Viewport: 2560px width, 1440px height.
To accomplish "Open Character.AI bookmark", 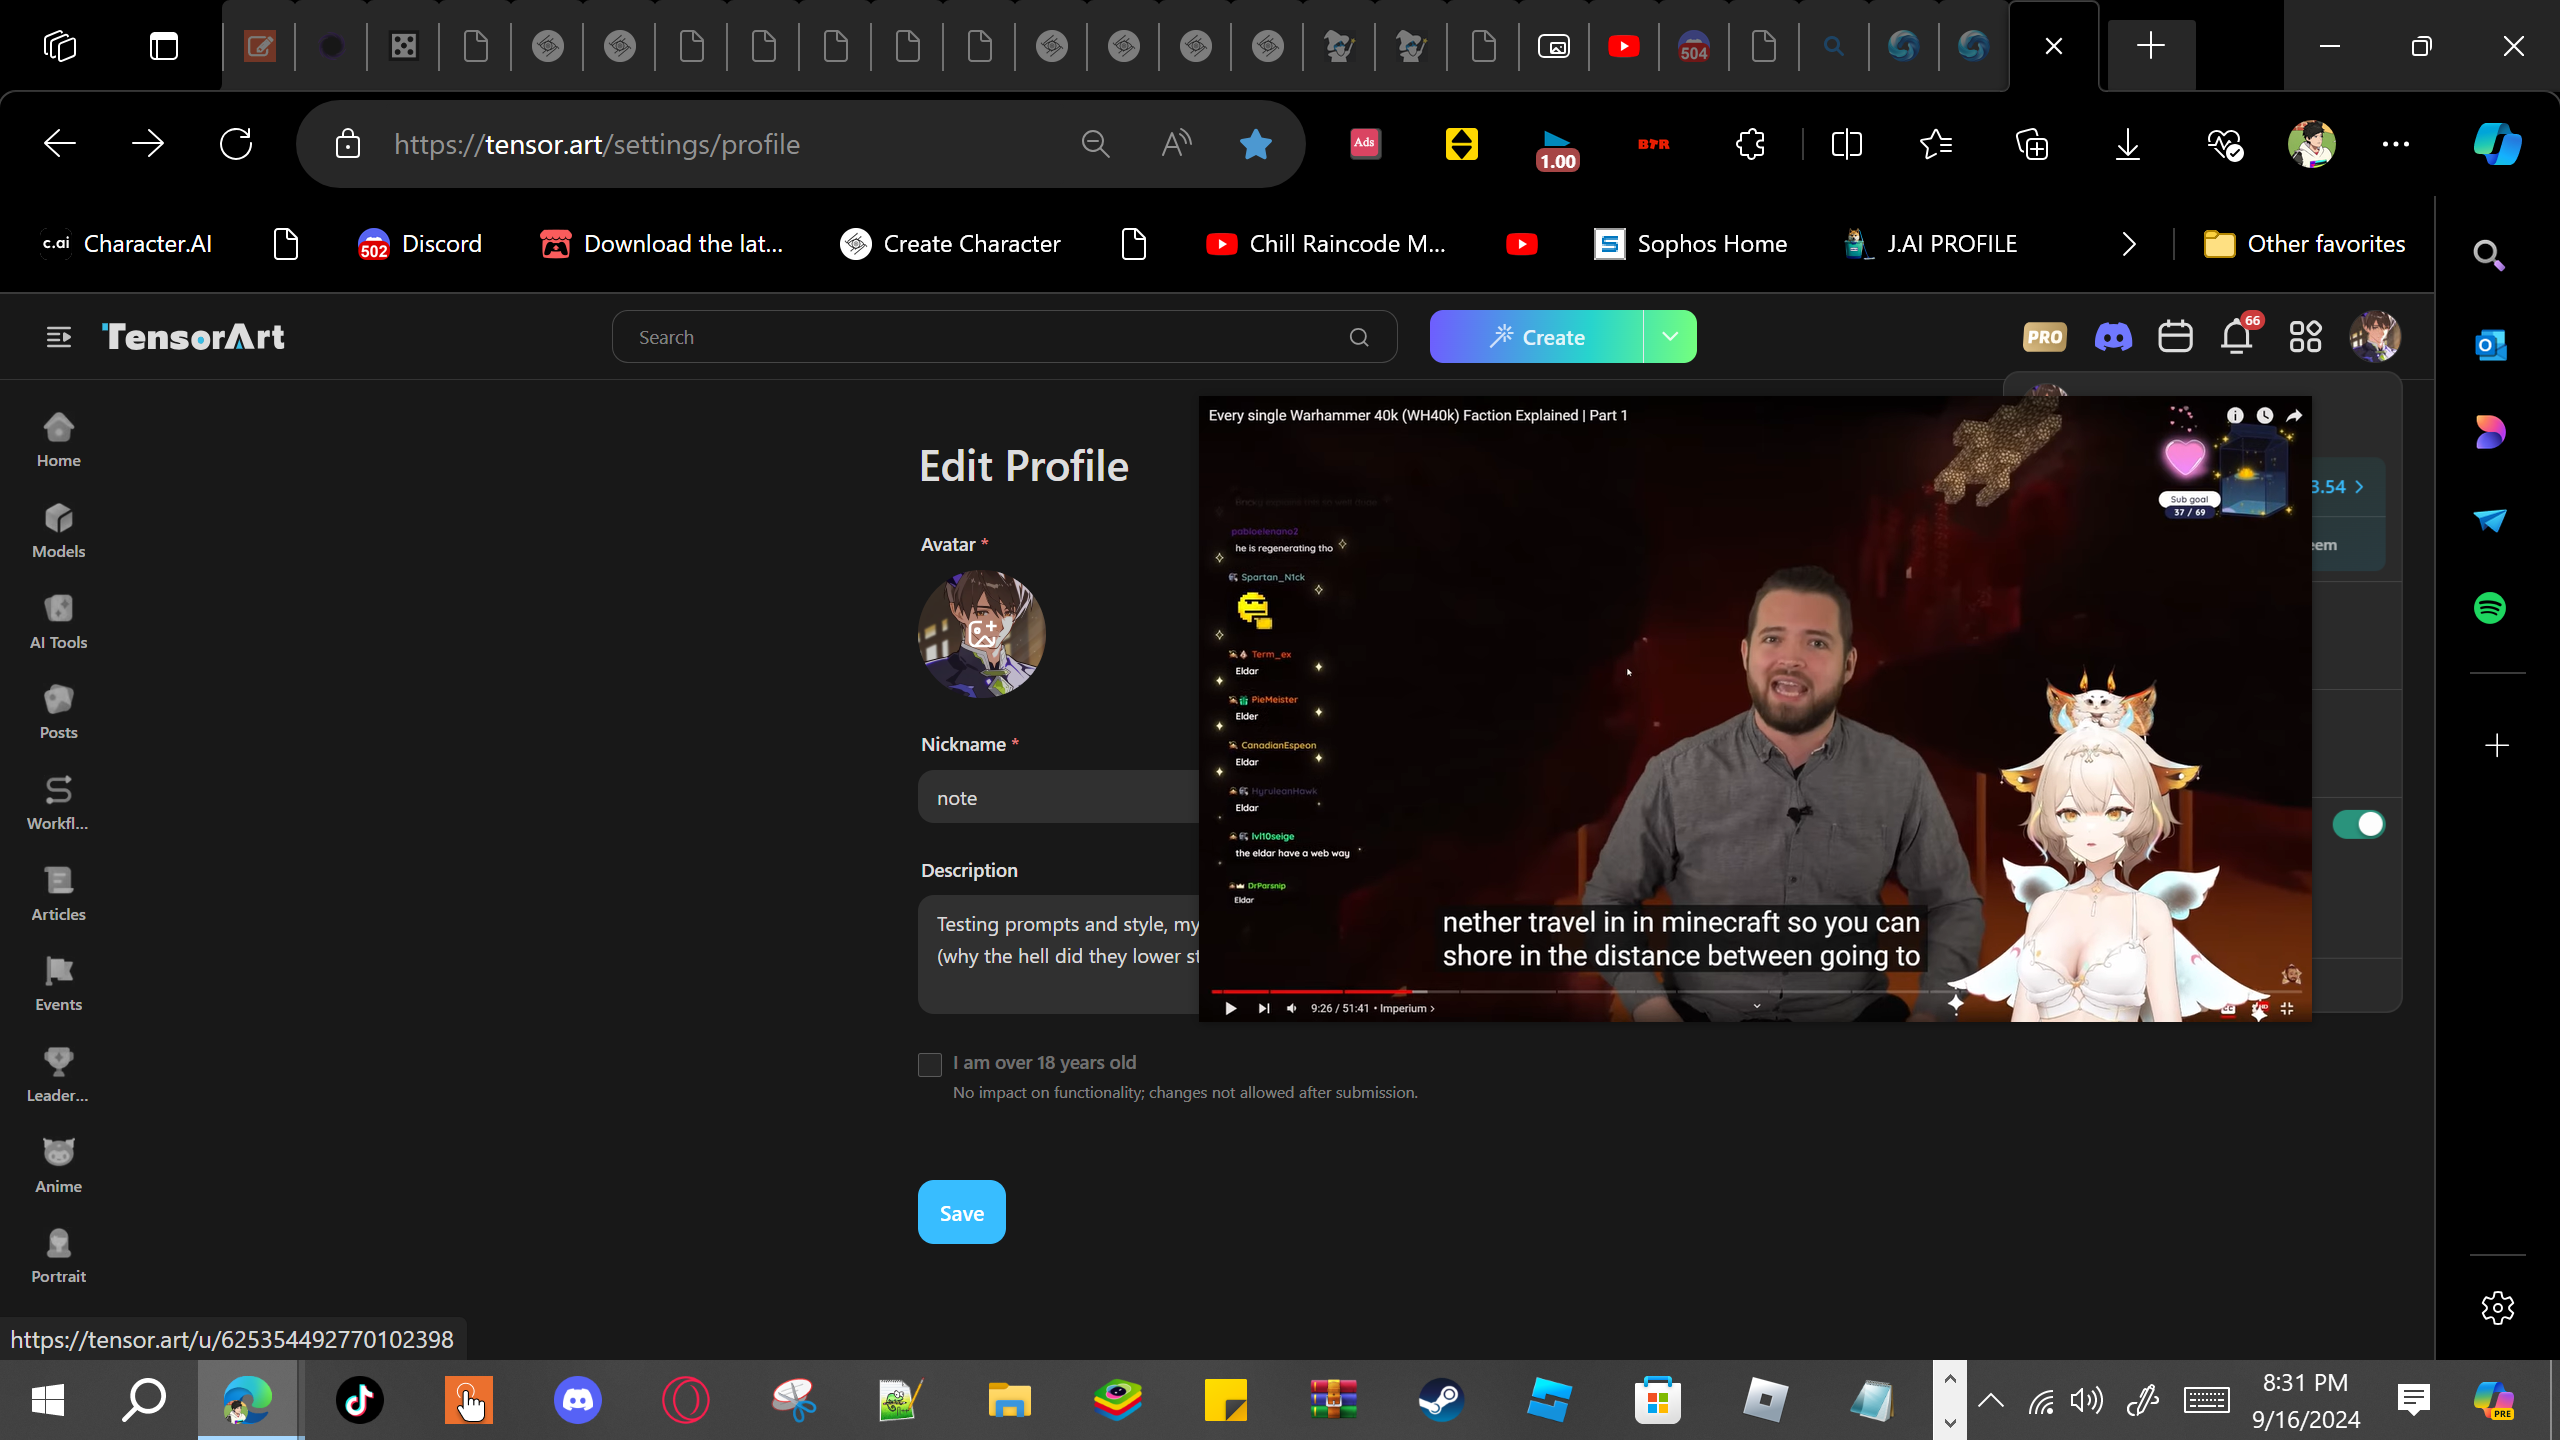I will point(127,244).
